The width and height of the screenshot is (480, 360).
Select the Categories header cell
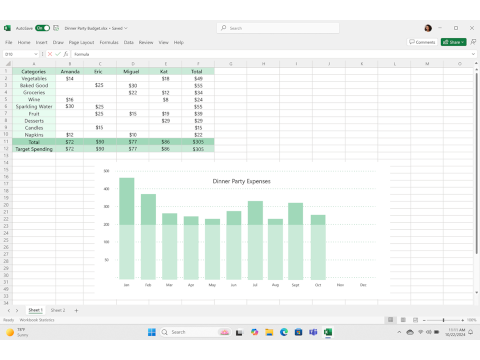click(34, 72)
